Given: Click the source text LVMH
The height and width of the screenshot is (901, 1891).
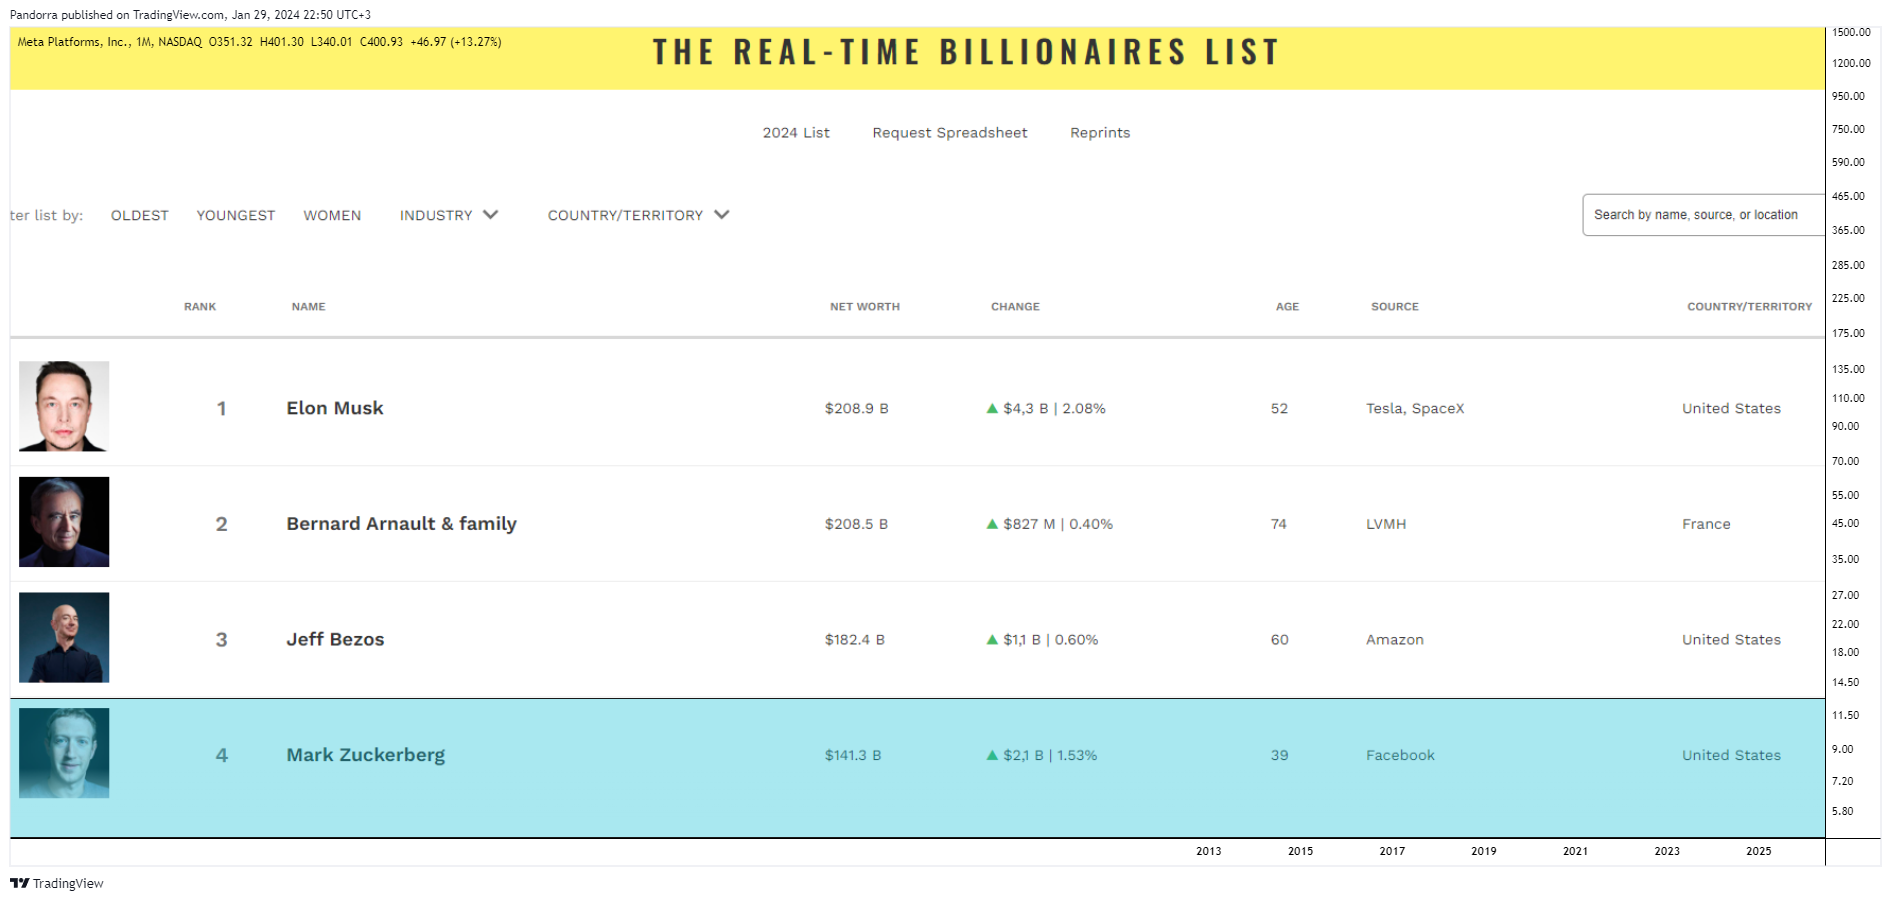Looking at the screenshot, I should tap(1386, 524).
